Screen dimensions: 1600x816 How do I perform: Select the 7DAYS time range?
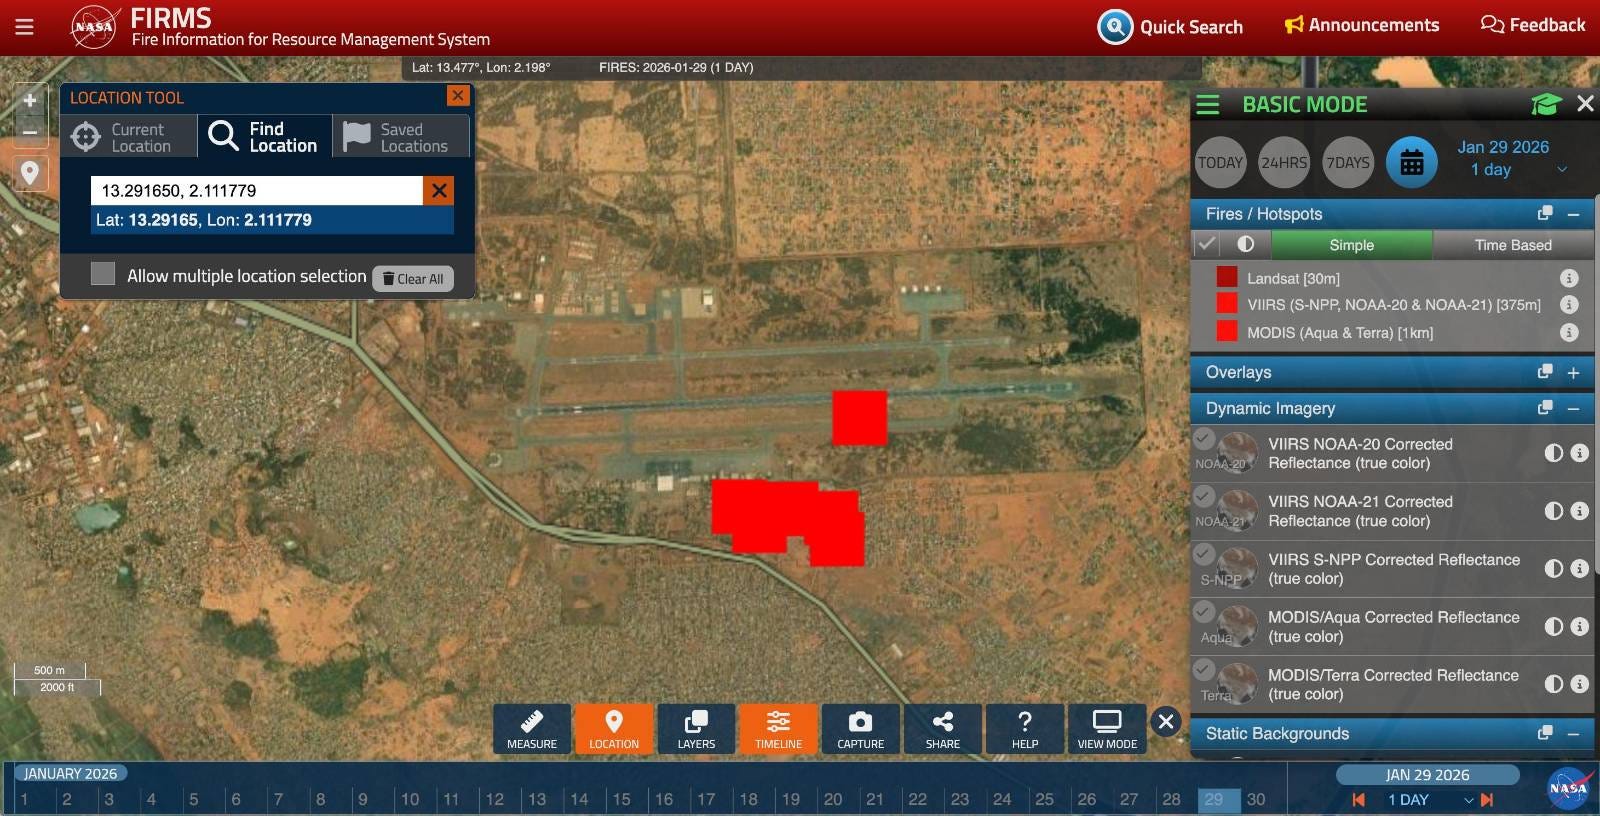(1348, 162)
